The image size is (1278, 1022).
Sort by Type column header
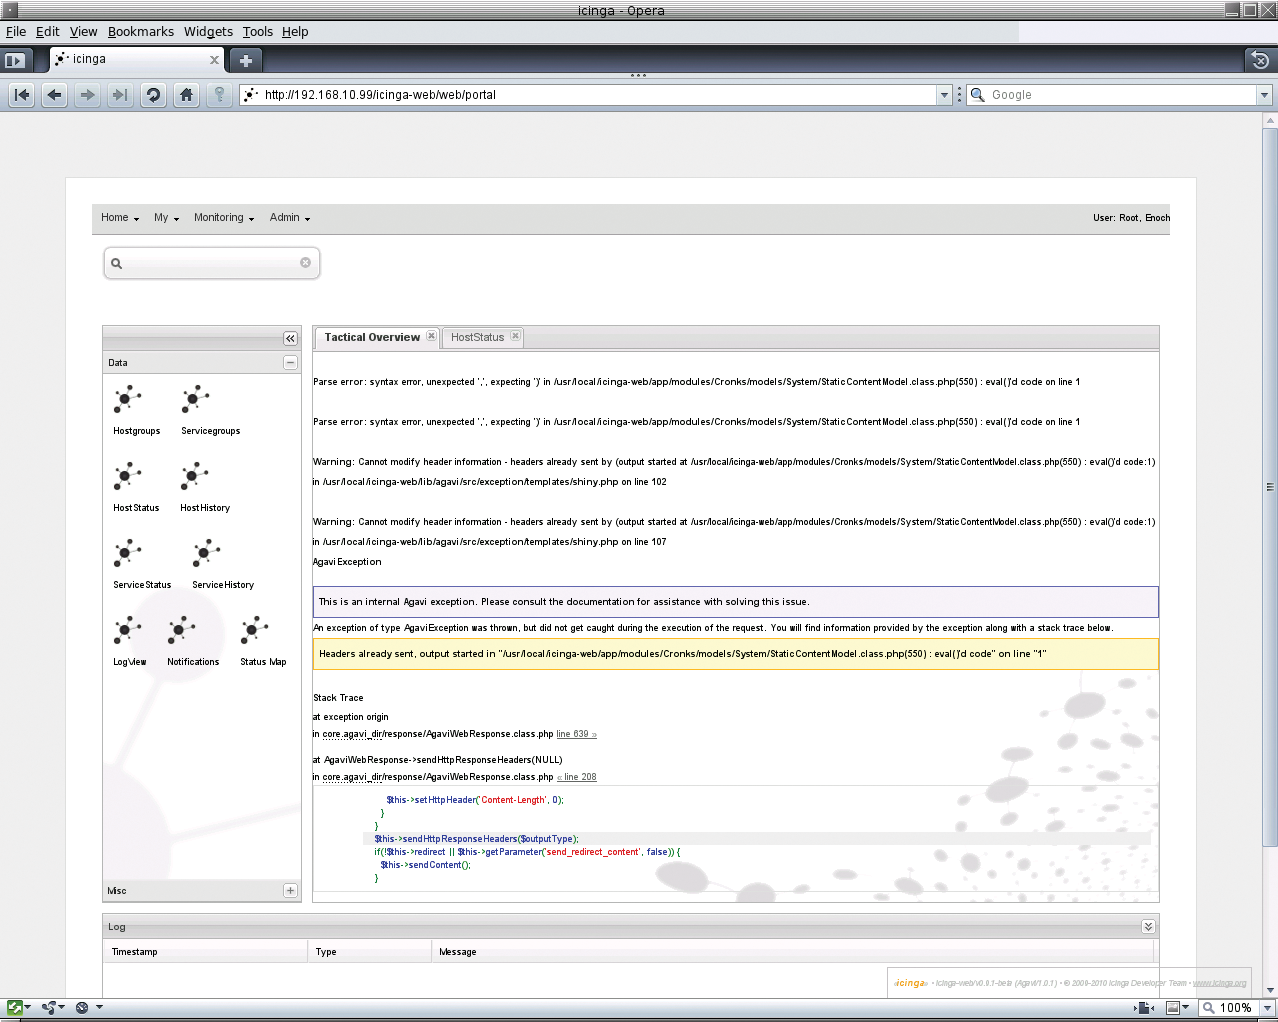pyautogui.click(x=369, y=952)
